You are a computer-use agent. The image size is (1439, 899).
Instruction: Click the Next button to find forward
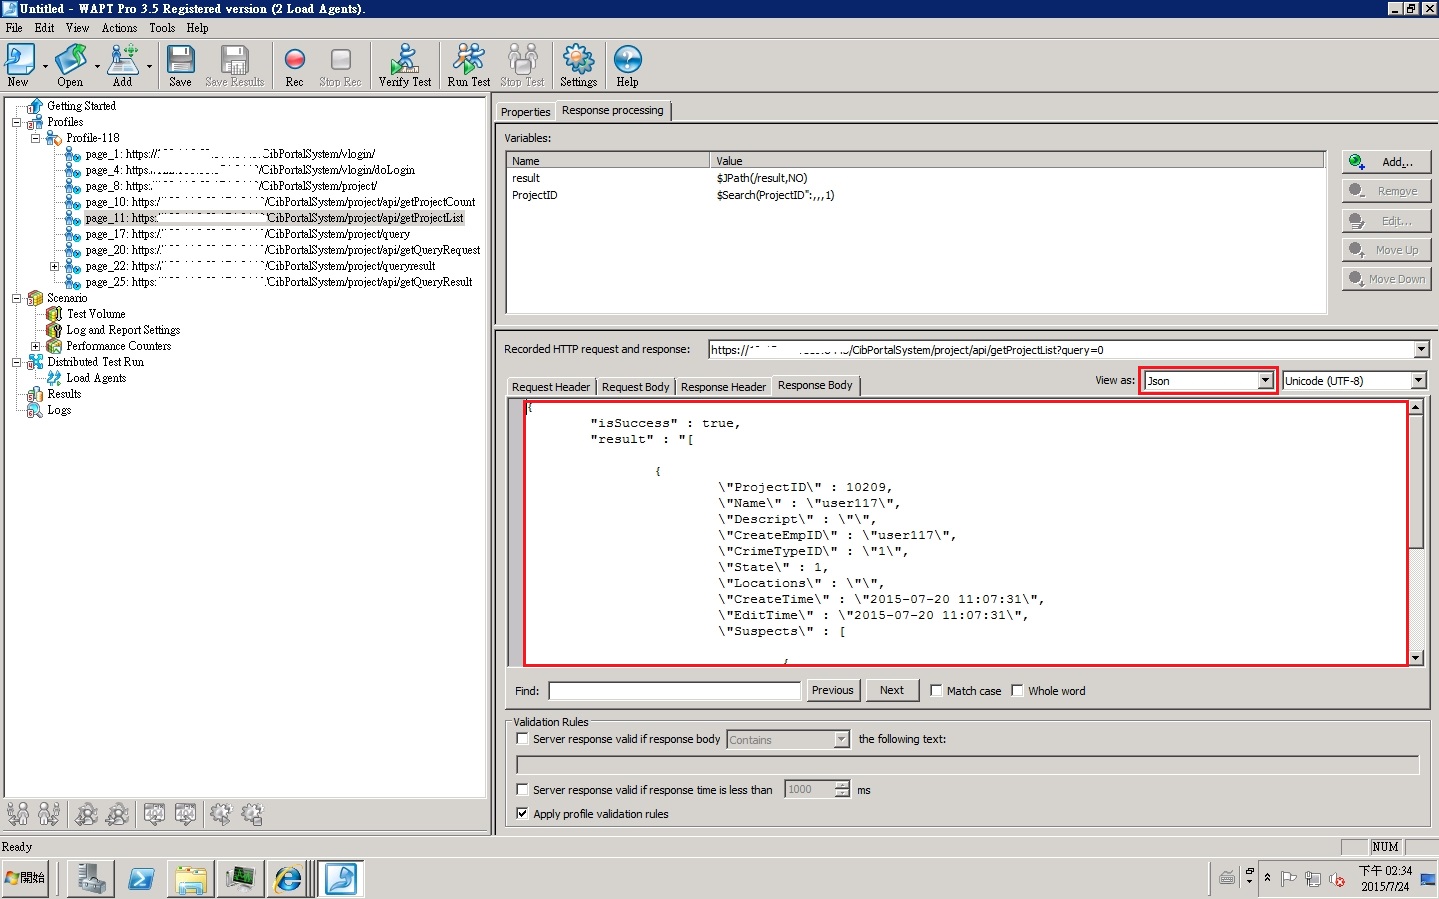point(891,690)
